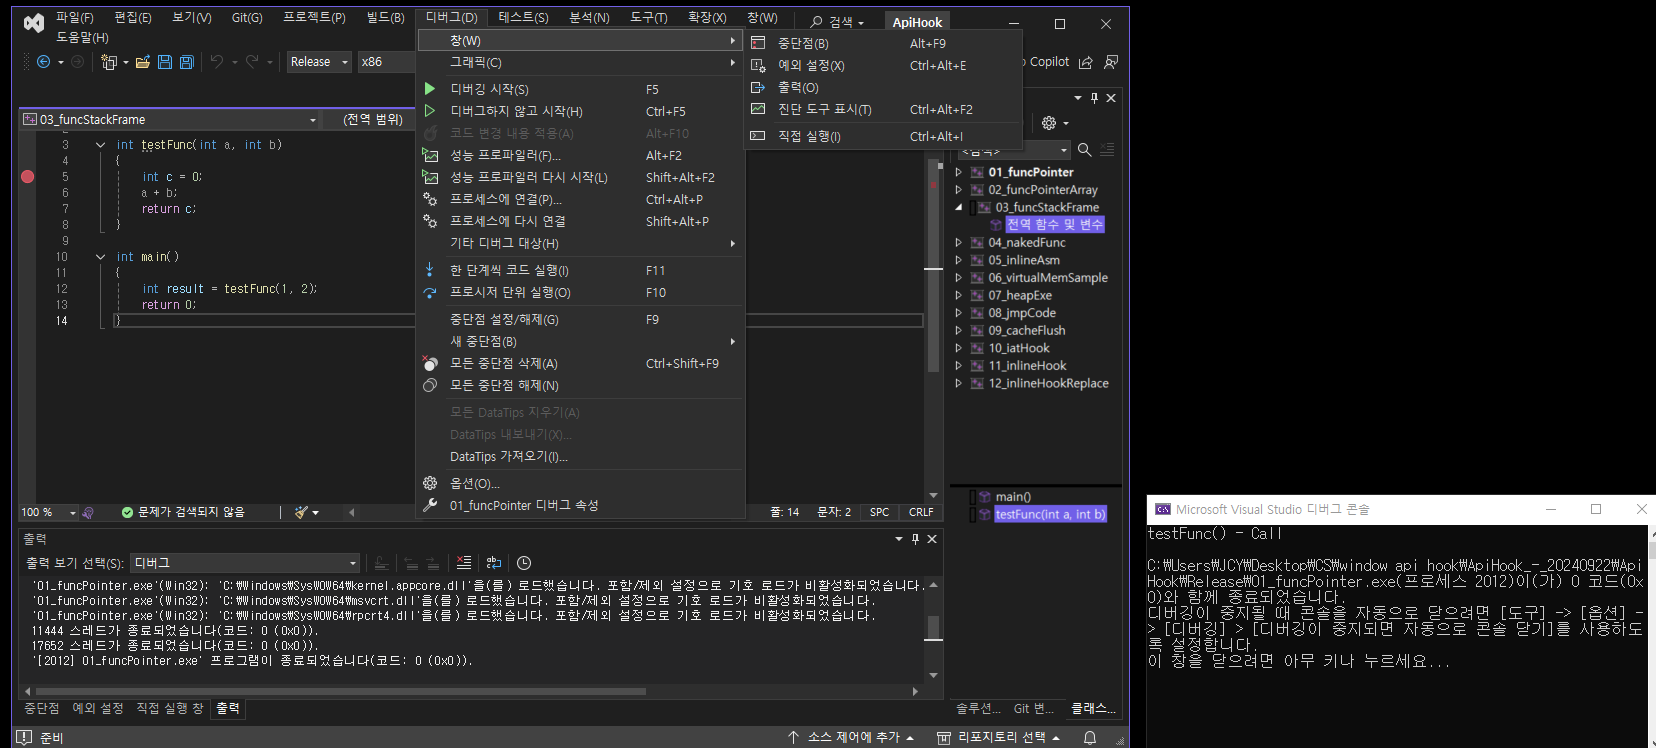Select Step Into (F11) menu entry
This screenshot has height=748, width=1656.
tap(581, 271)
